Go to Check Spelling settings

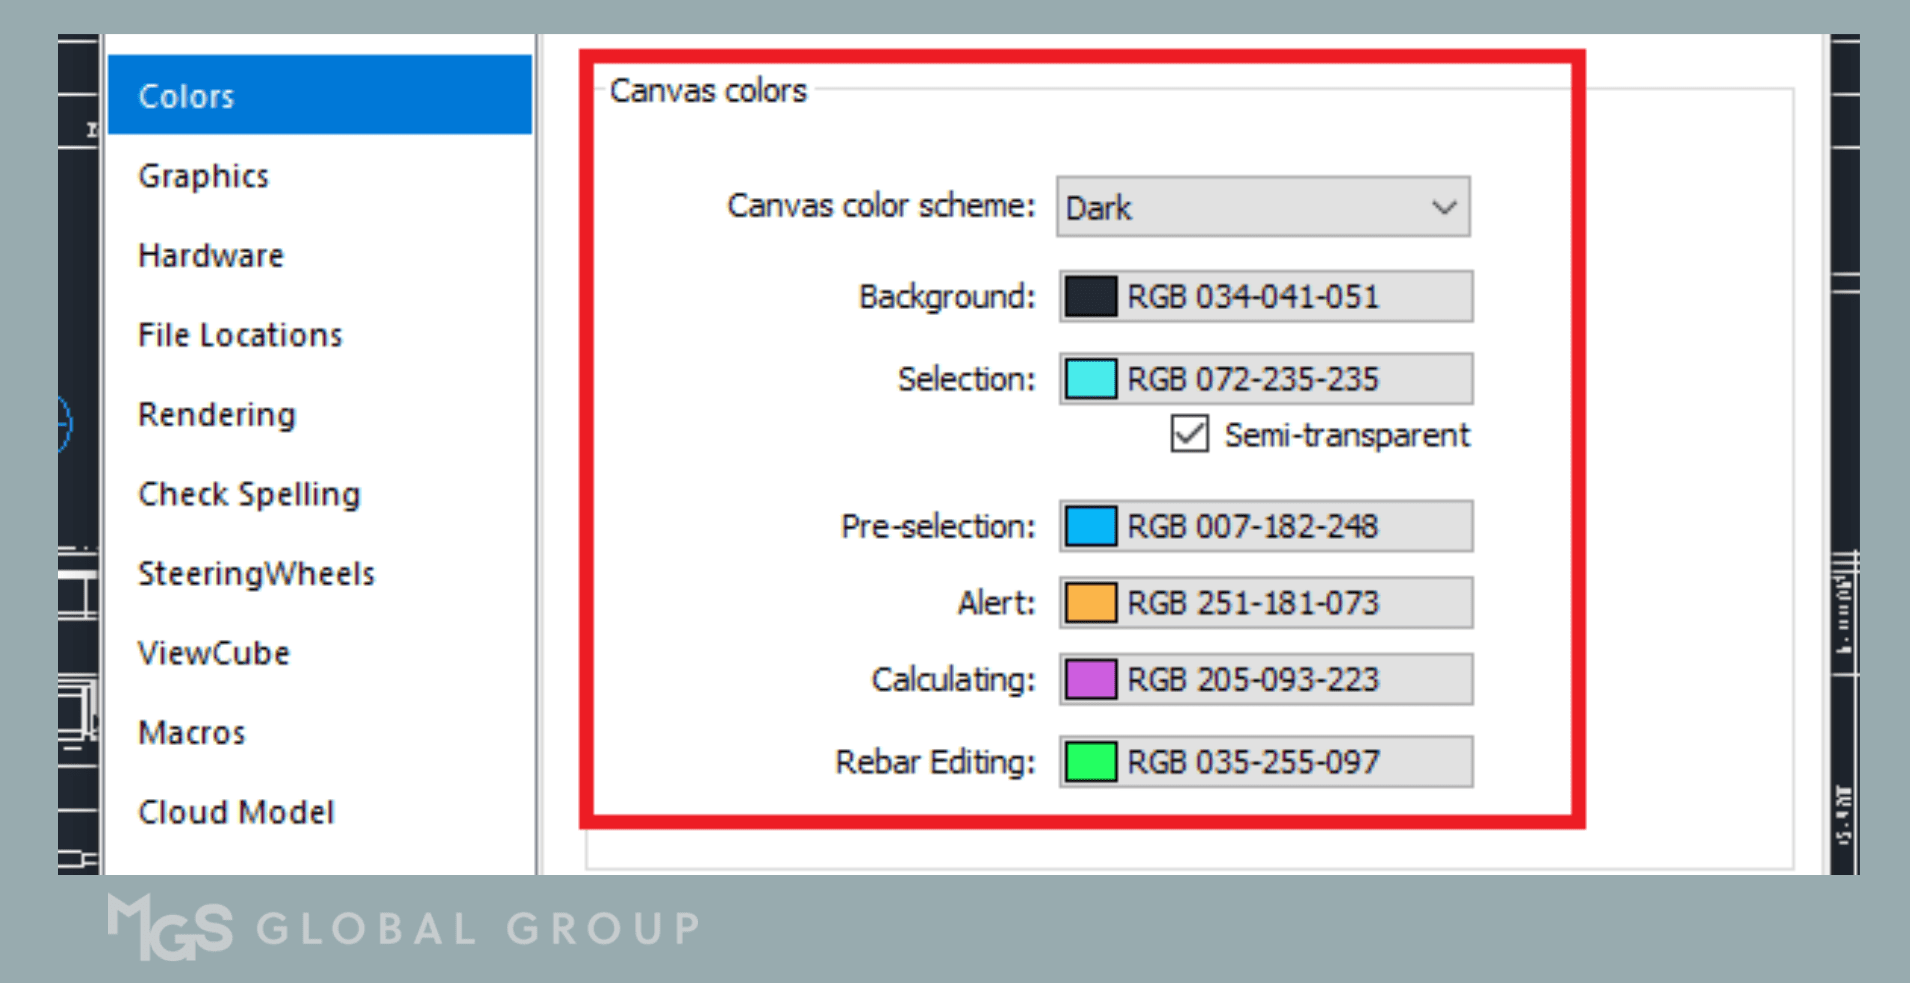249,493
